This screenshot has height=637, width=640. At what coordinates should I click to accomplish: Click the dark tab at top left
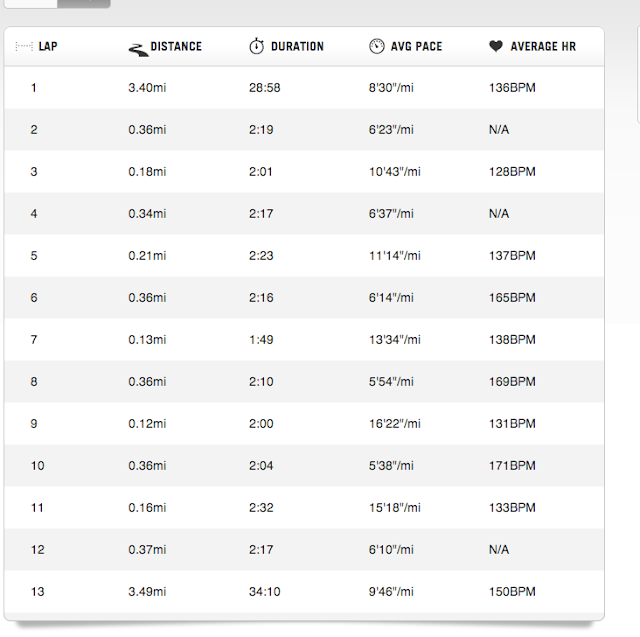[x=84, y=3]
